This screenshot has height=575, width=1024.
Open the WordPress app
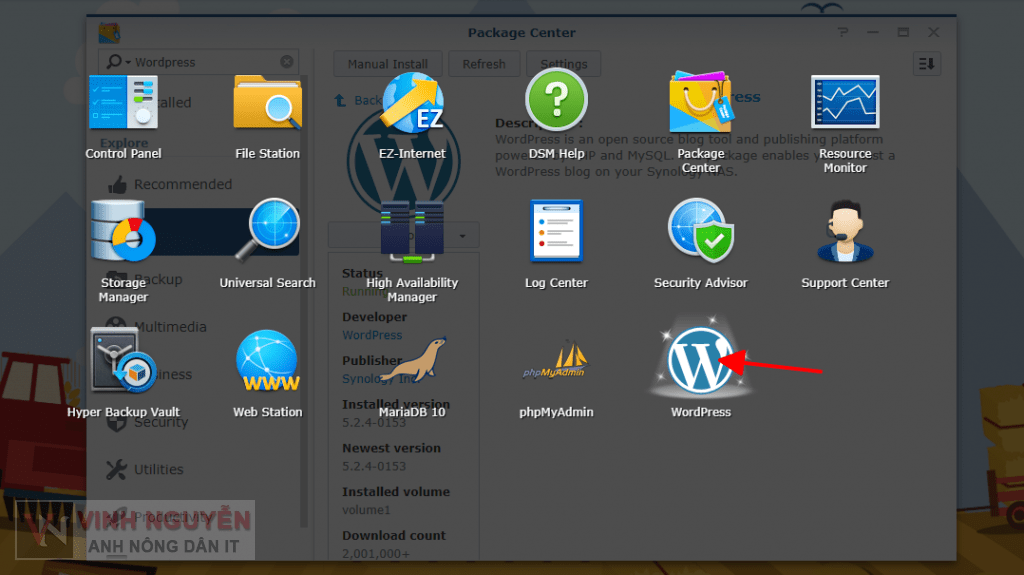click(700, 362)
